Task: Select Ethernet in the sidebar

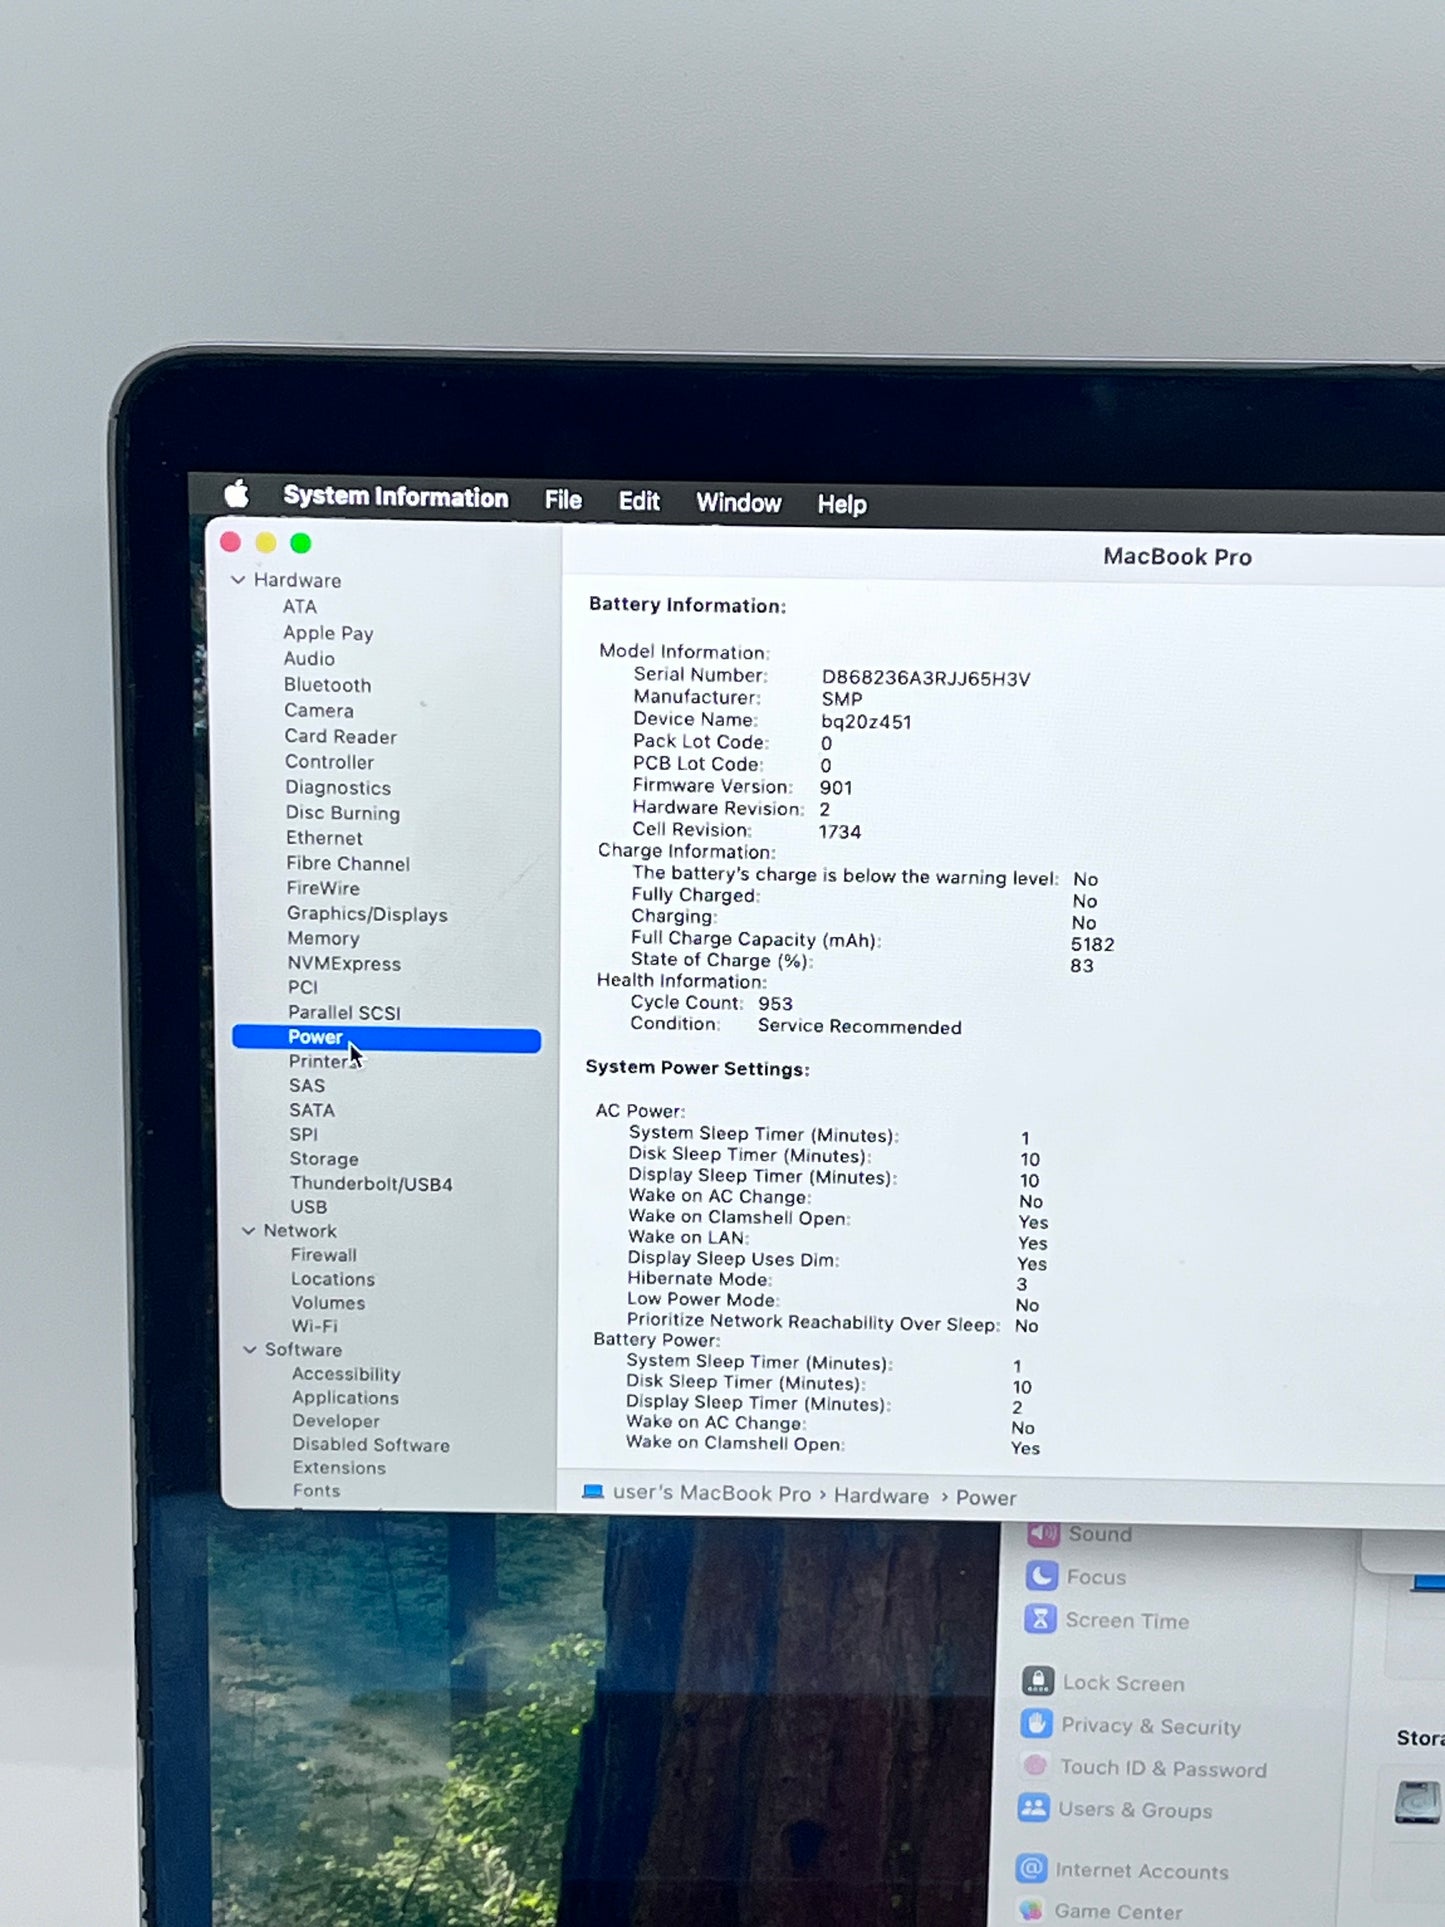Action: pos(324,838)
